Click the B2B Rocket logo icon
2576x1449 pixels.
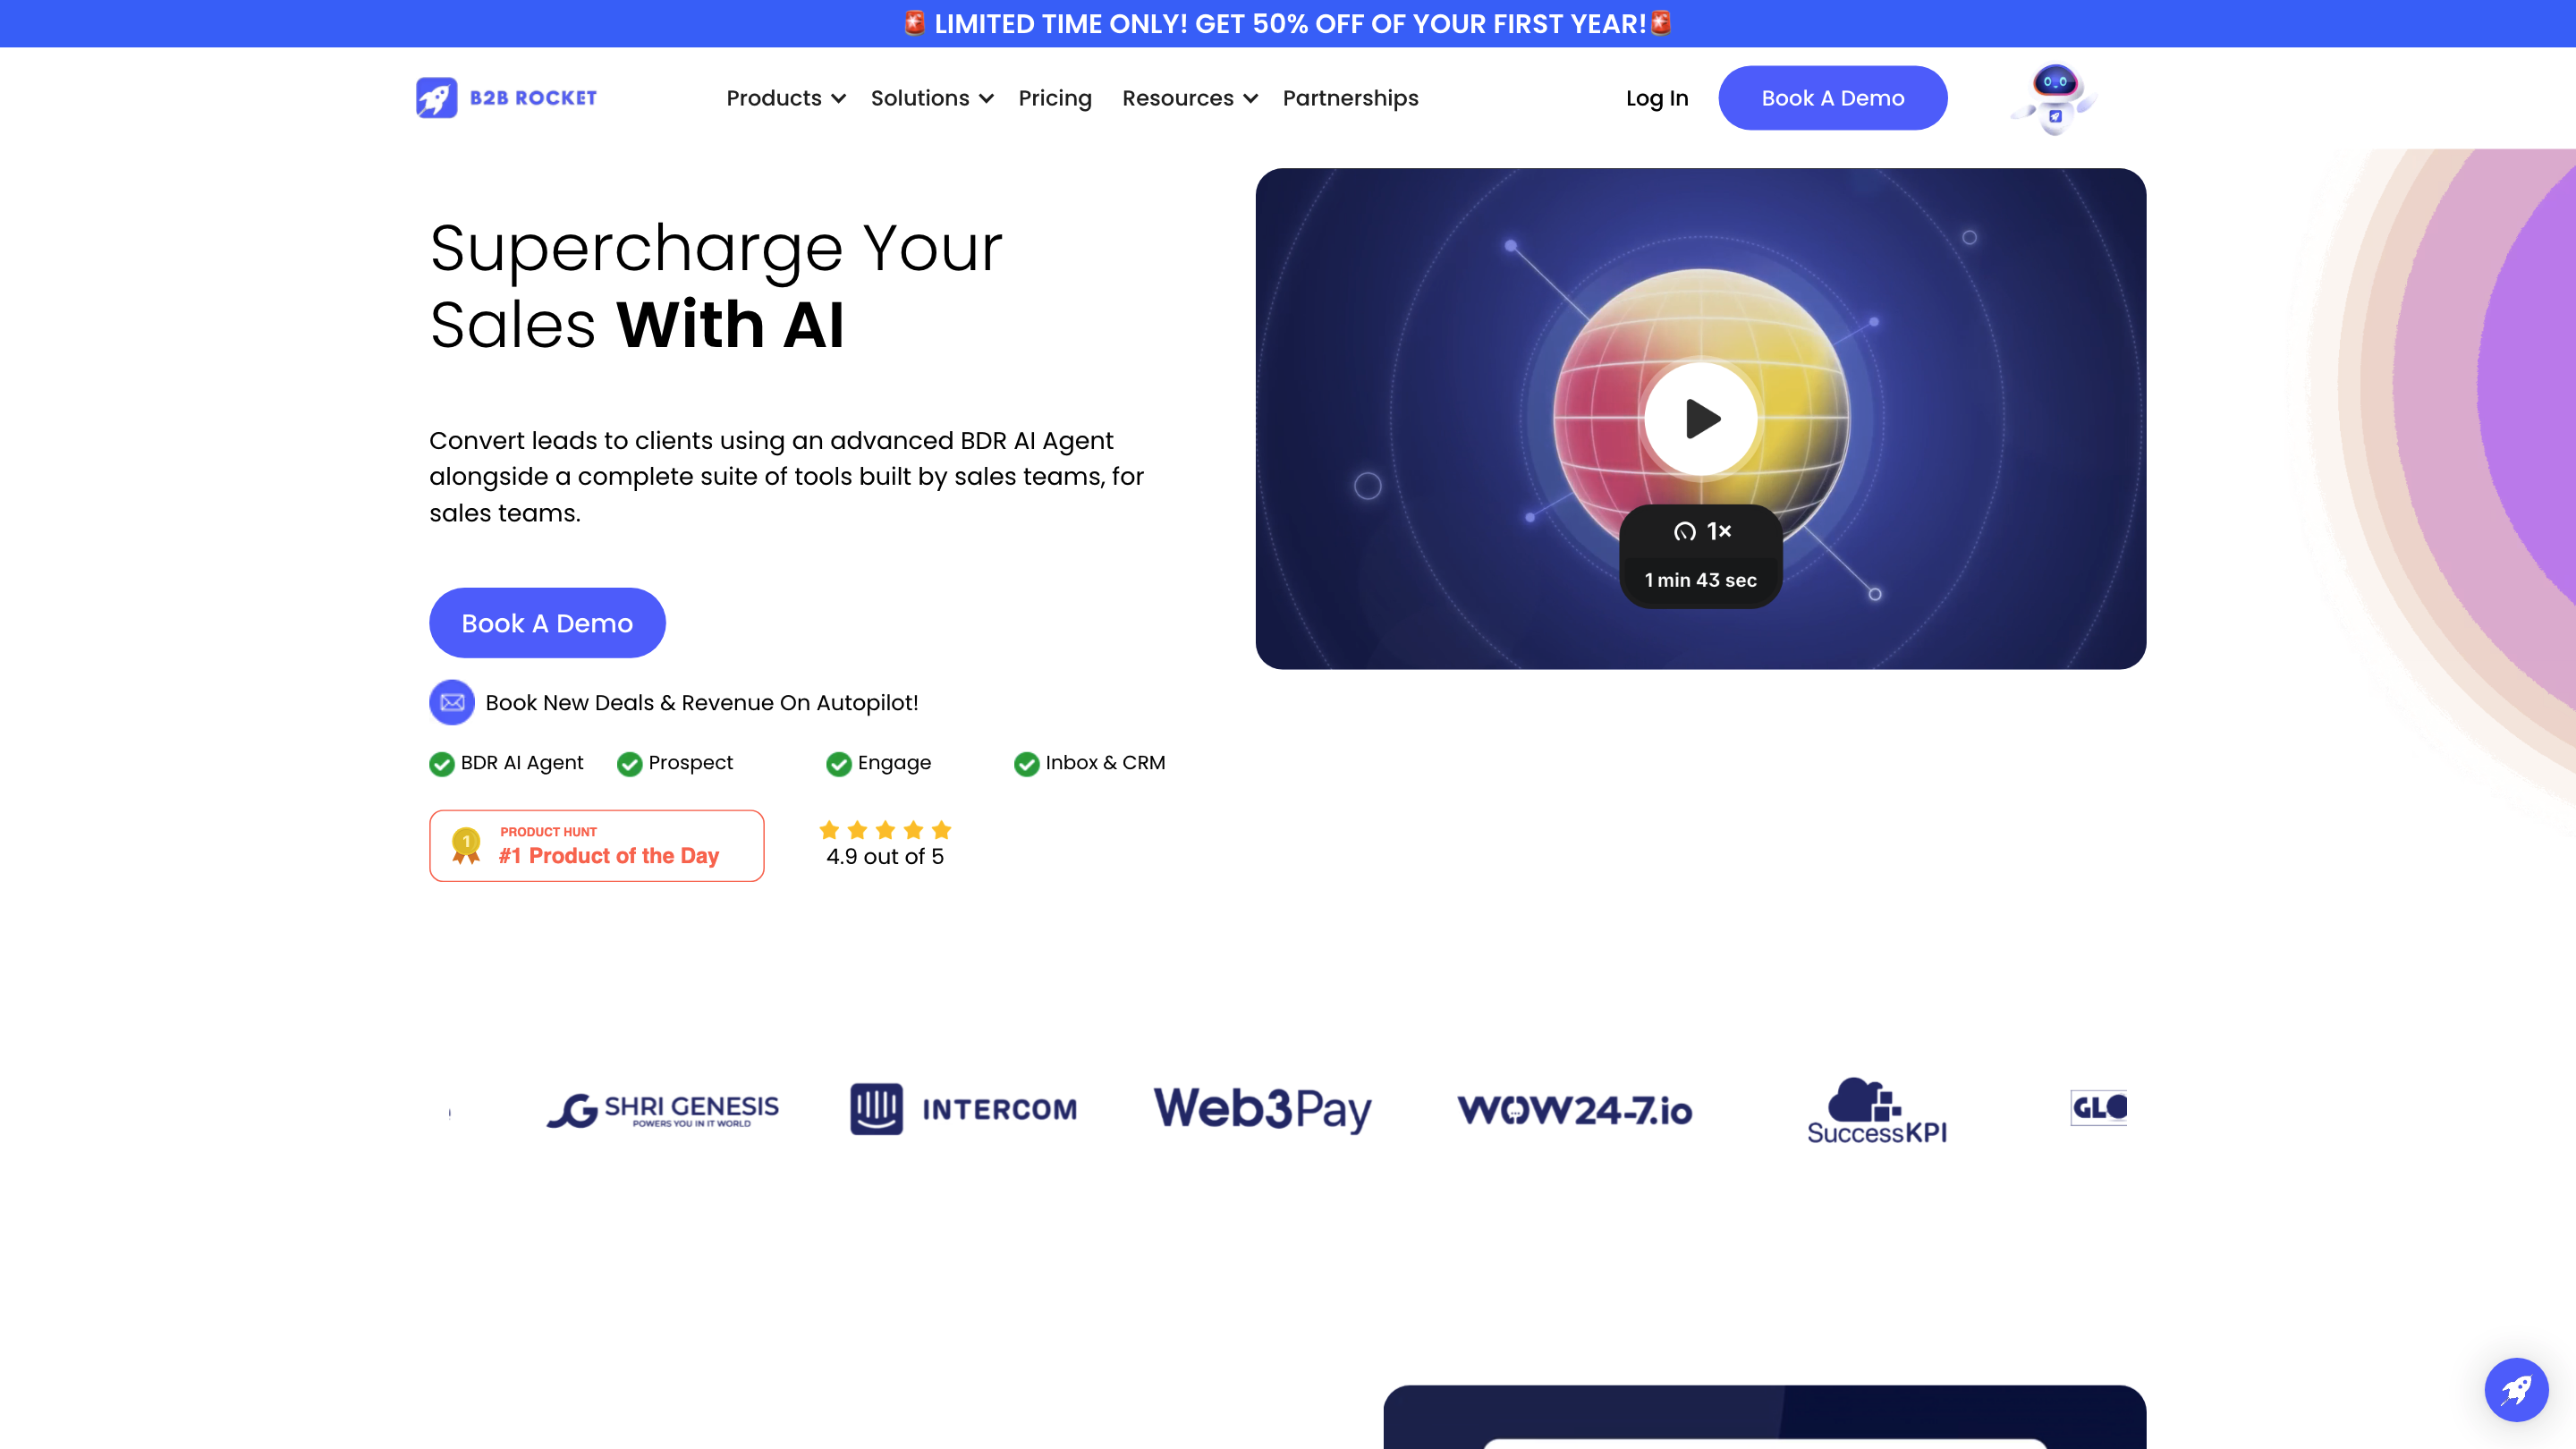point(436,98)
